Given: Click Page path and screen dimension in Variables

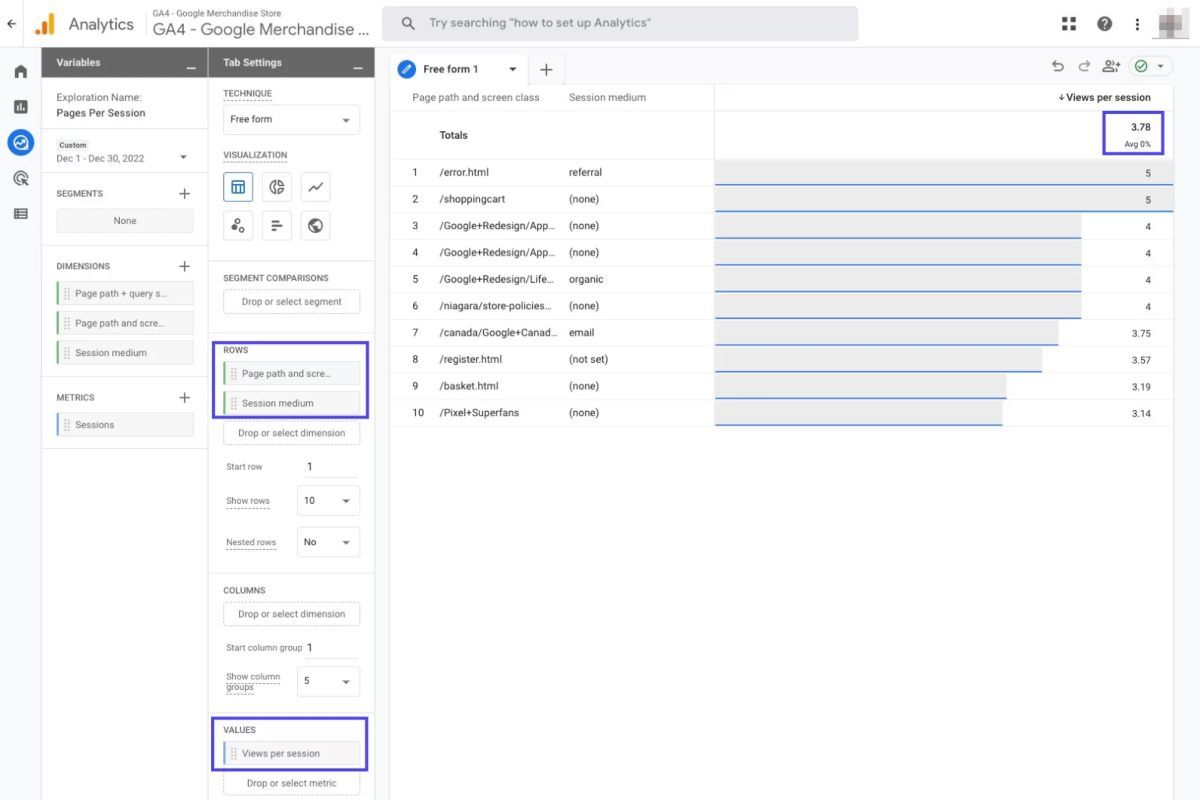Looking at the screenshot, I should (125, 323).
